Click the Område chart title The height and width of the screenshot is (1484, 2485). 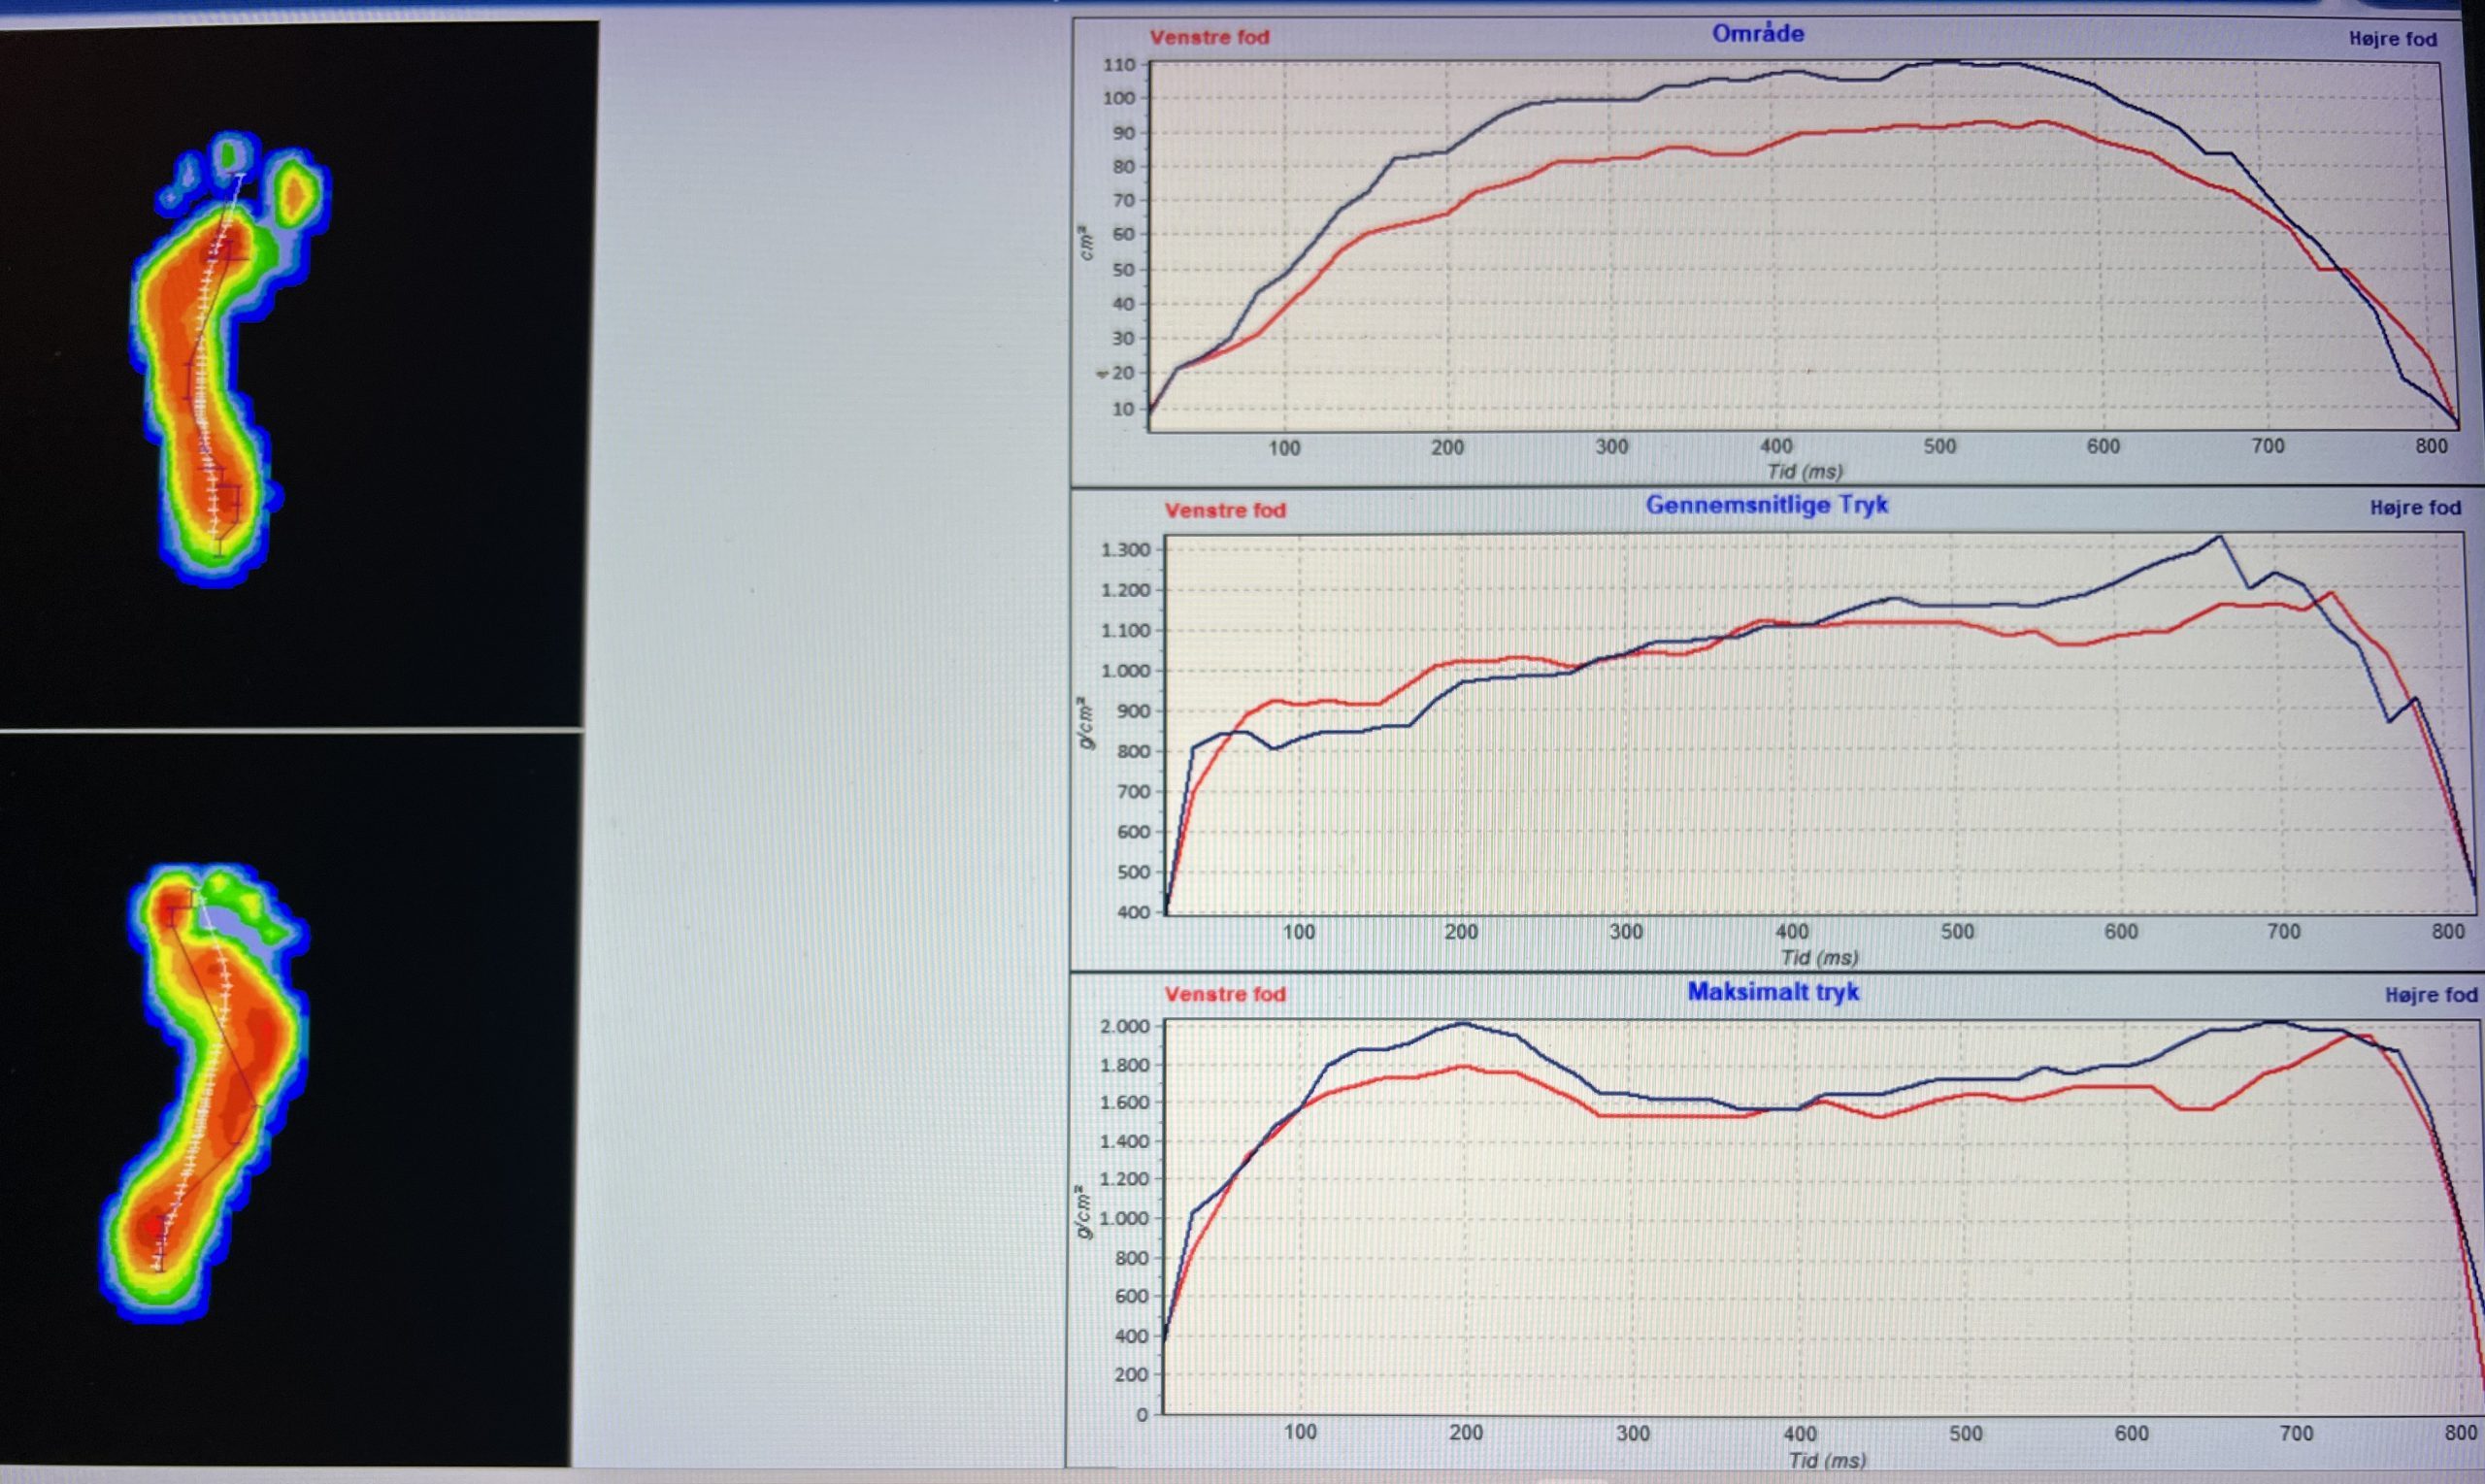point(1757,33)
